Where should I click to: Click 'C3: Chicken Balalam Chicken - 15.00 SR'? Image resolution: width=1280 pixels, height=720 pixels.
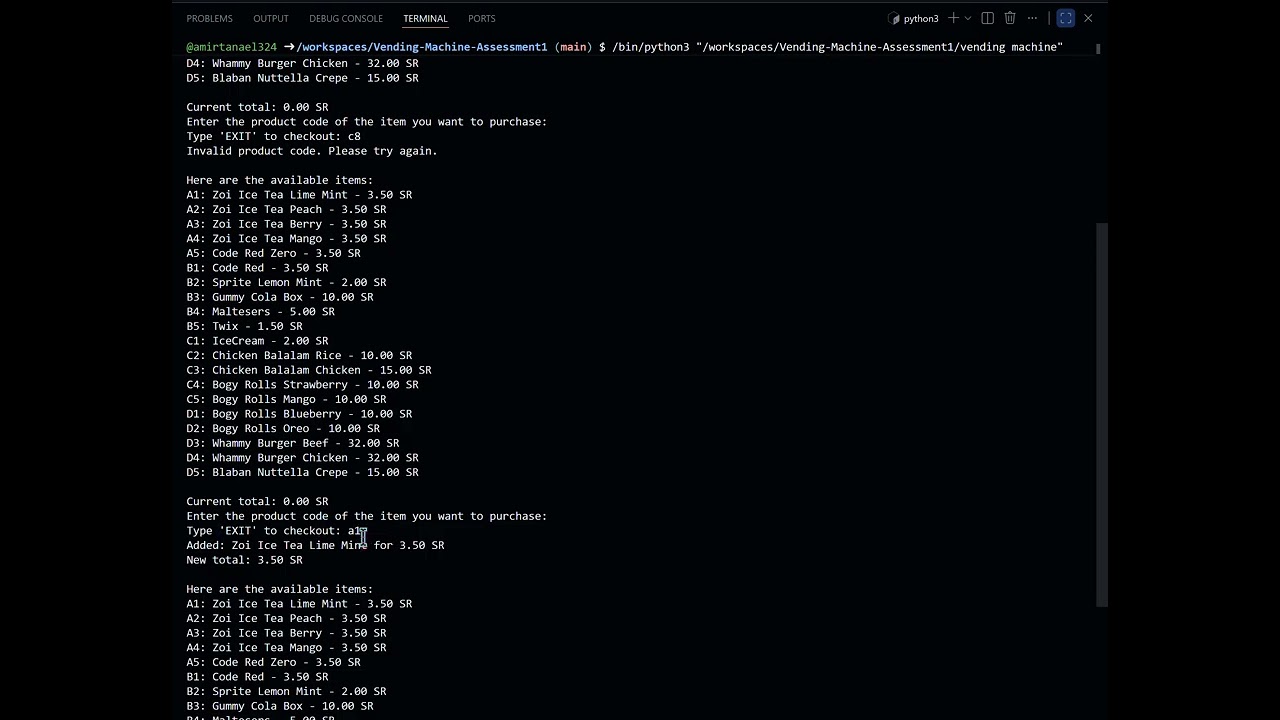coord(309,370)
